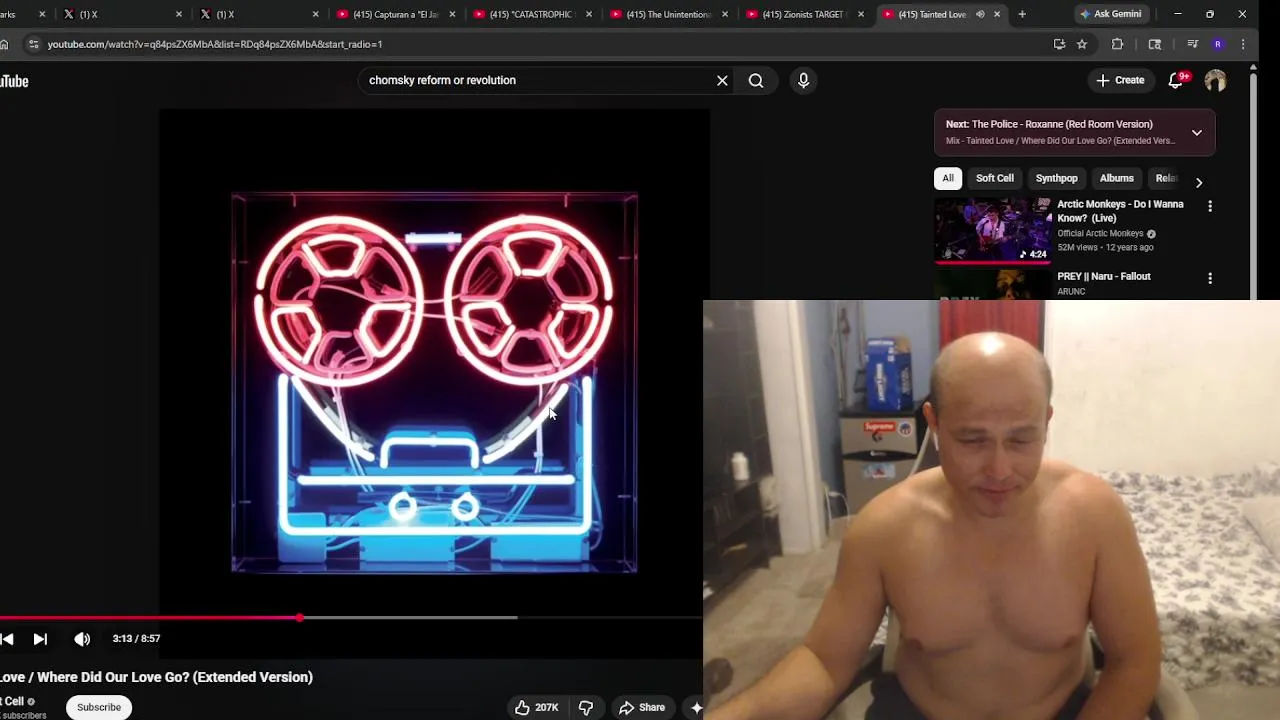The height and width of the screenshot is (720, 1280).
Task: Open a new browser tab
Action: [1022, 14]
